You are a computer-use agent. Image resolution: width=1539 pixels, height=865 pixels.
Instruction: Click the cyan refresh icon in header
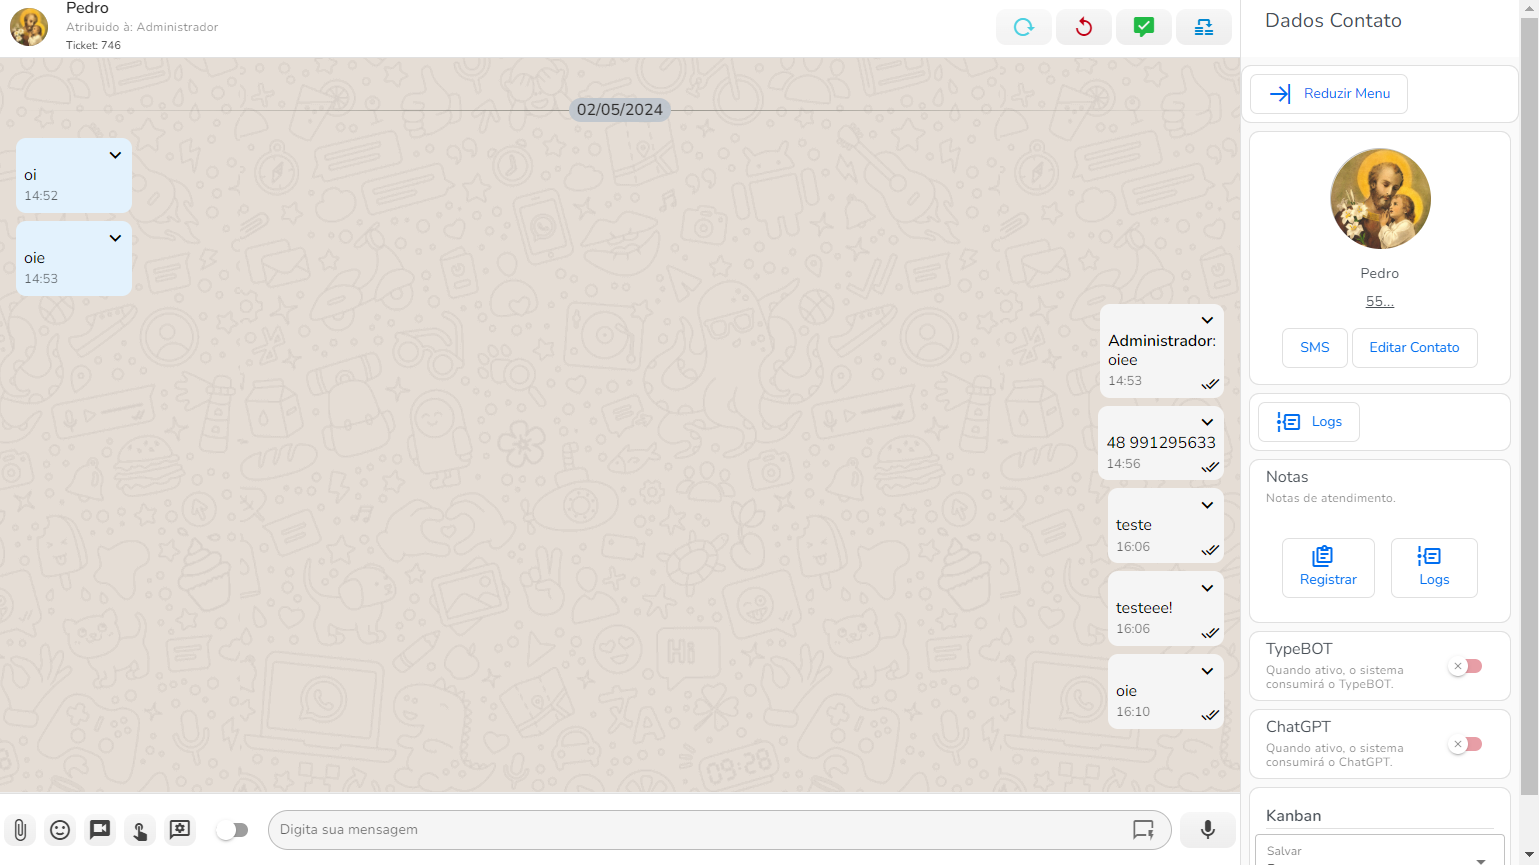point(1023,27)
